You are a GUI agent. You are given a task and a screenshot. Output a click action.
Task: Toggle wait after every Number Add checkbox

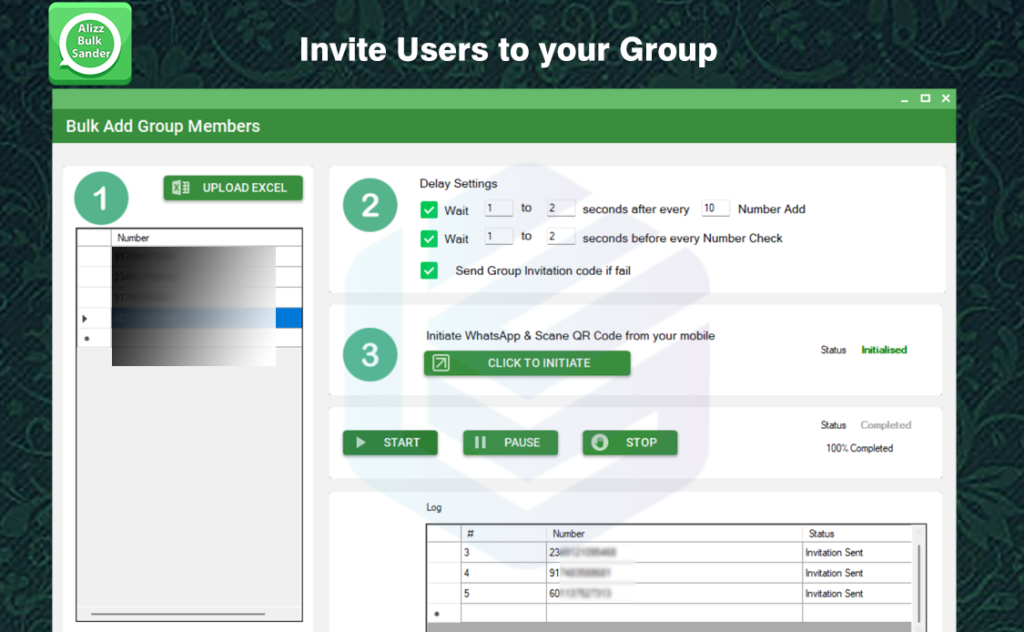click(x=429, y=210)
